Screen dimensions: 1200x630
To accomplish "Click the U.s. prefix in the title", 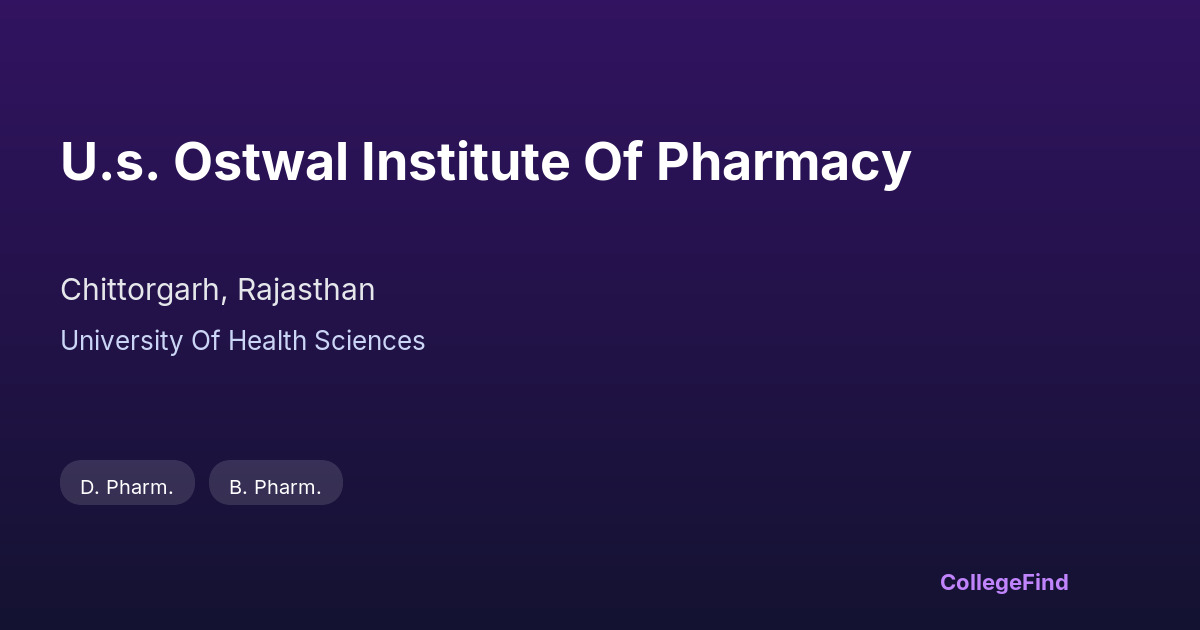I will [110, 162].
